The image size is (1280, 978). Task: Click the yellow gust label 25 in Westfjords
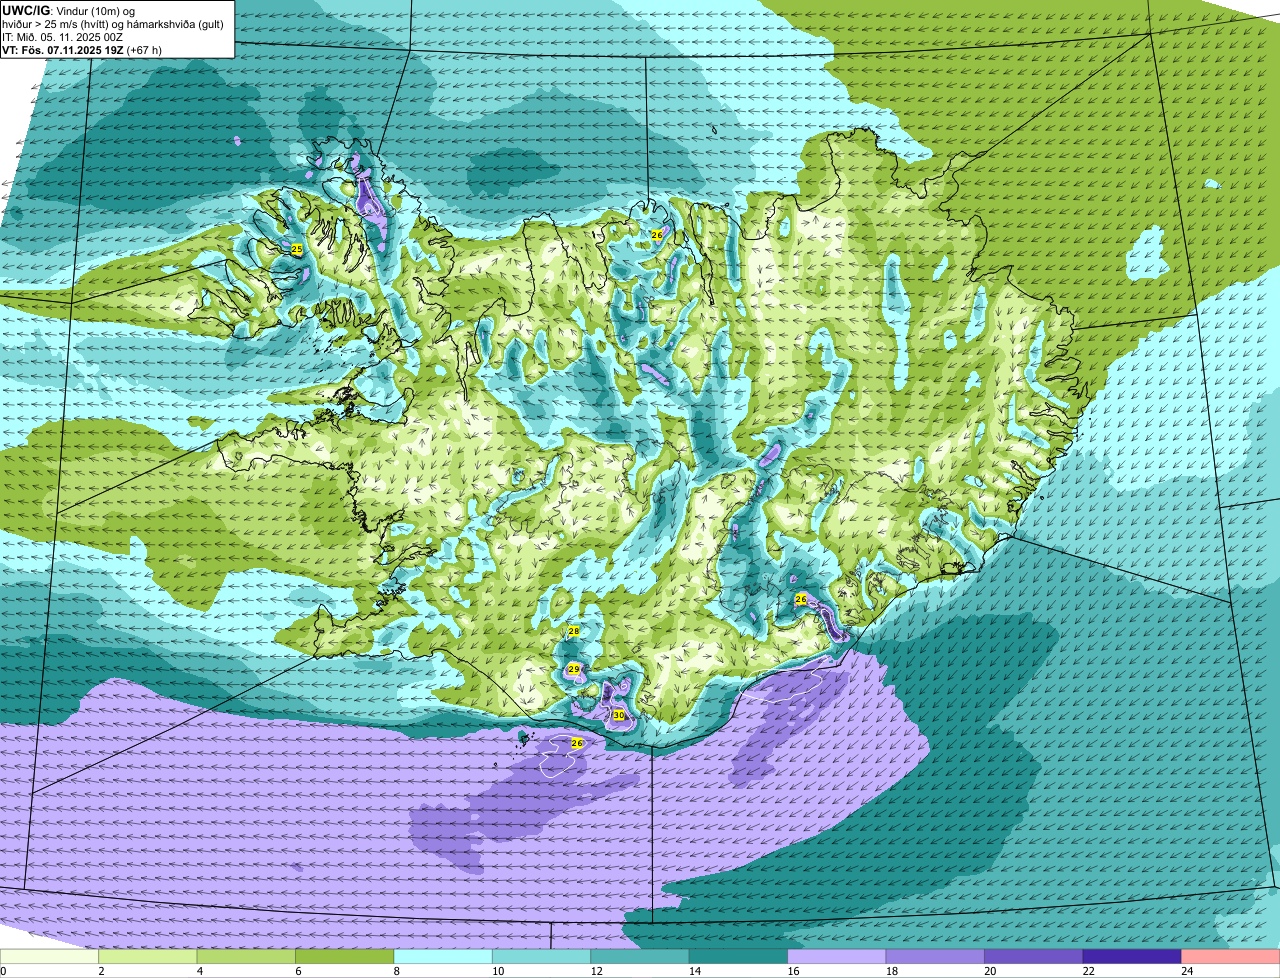(x=297, y=248)
